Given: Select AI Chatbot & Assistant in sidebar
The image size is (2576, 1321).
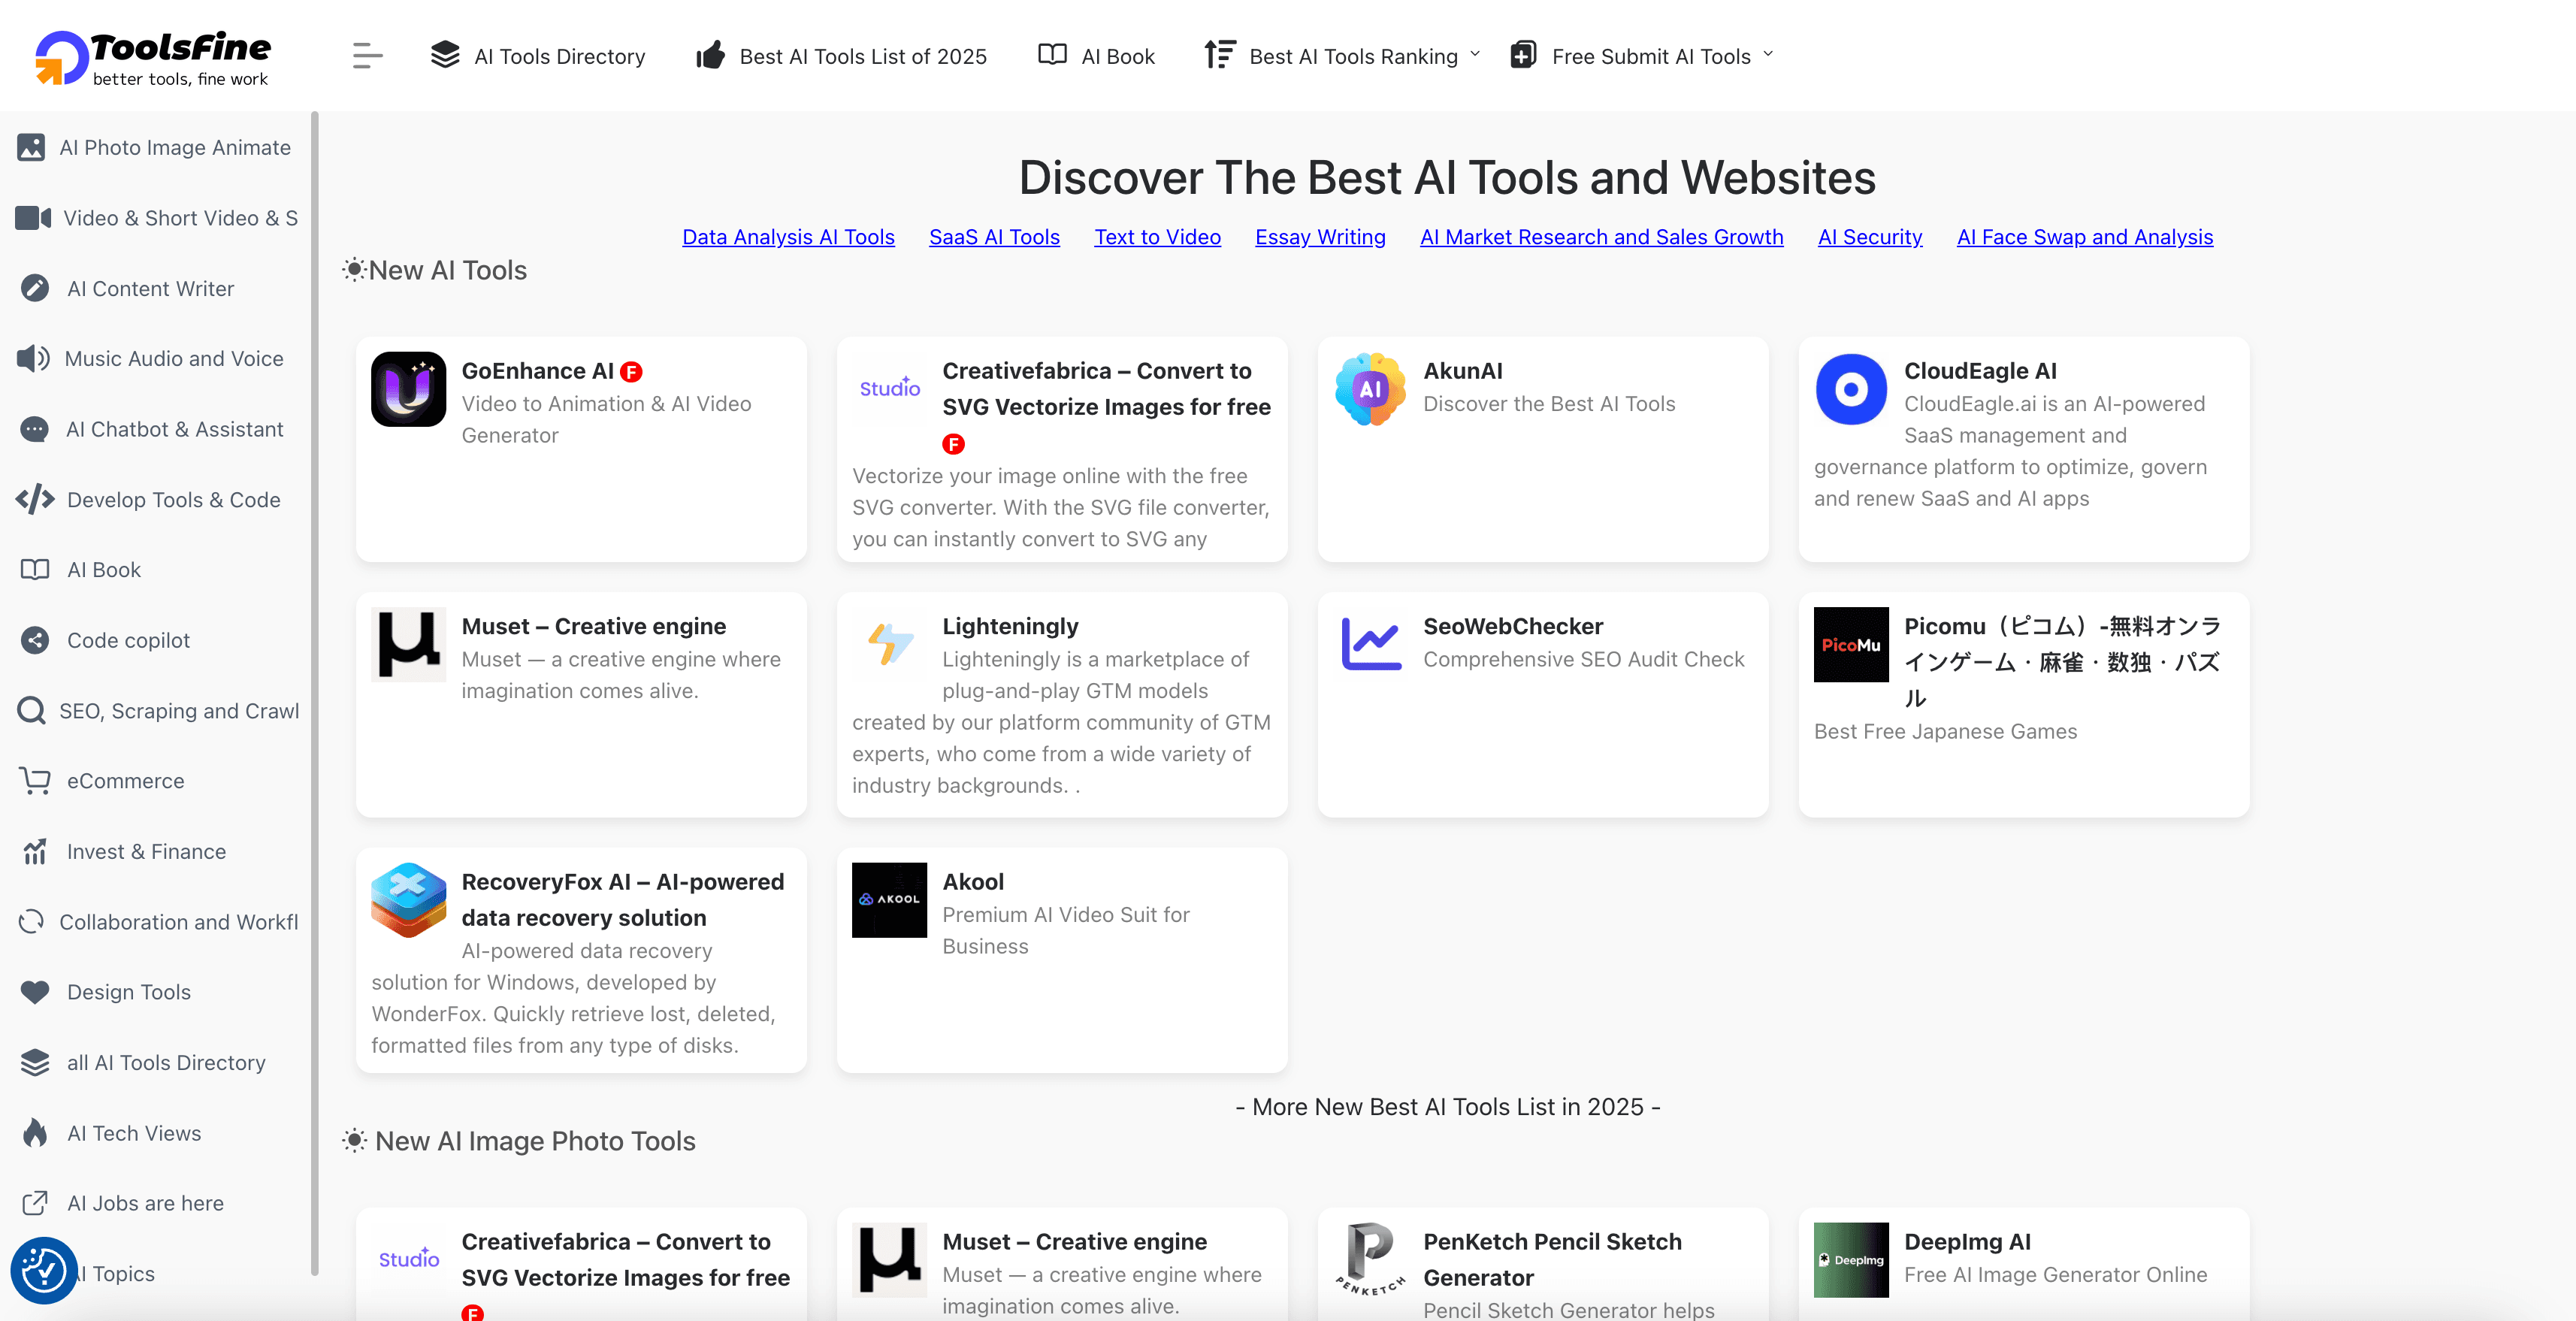Looking at the screenshot, I should point(175,429).
